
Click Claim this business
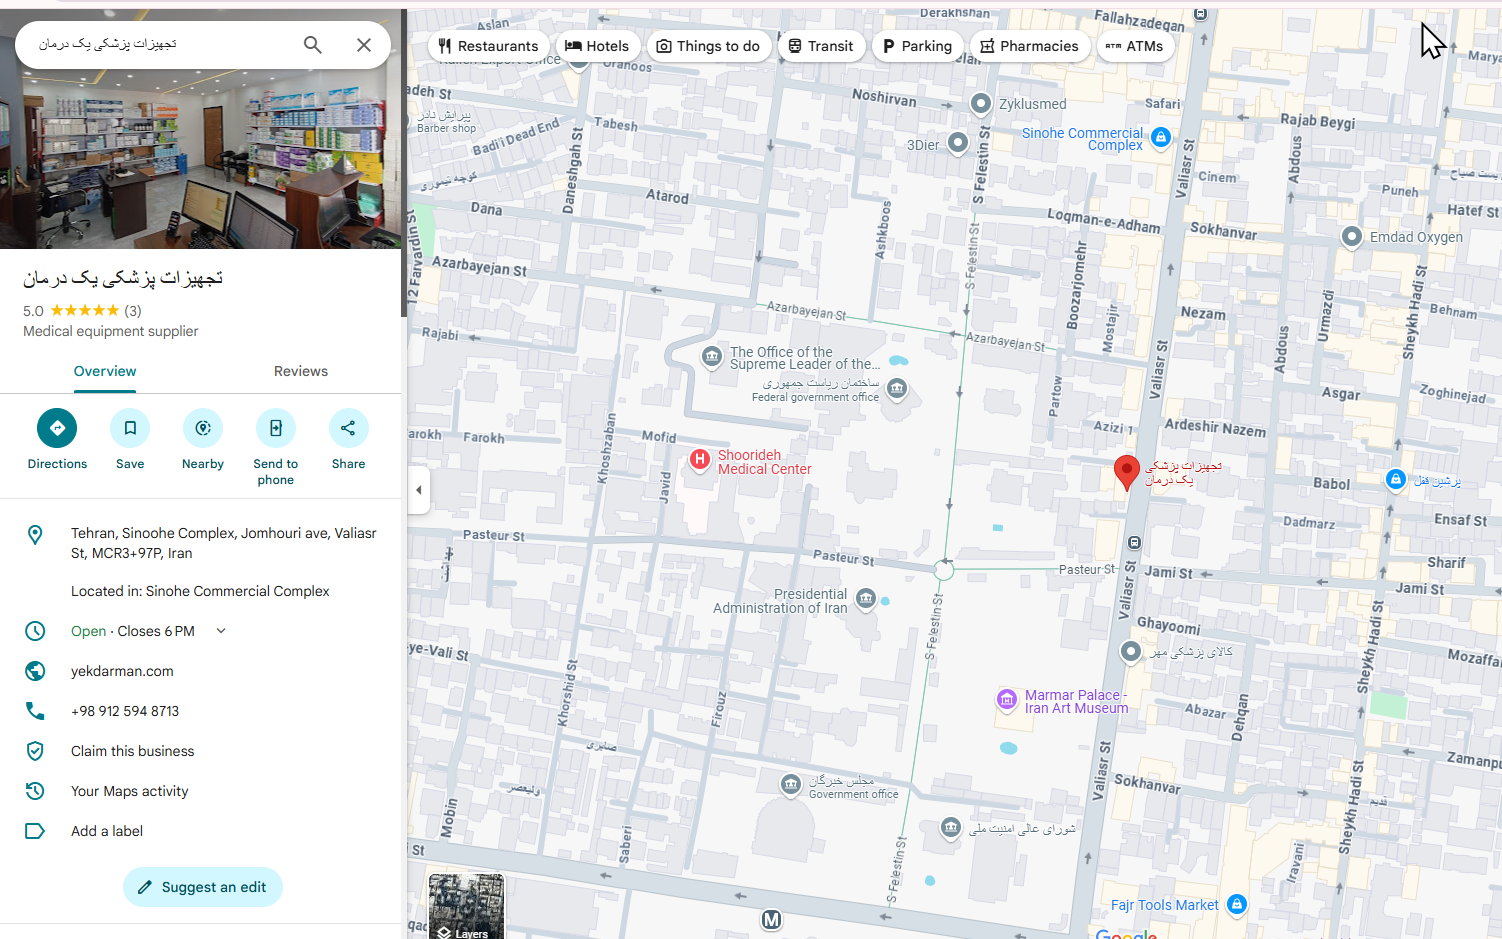132,751
